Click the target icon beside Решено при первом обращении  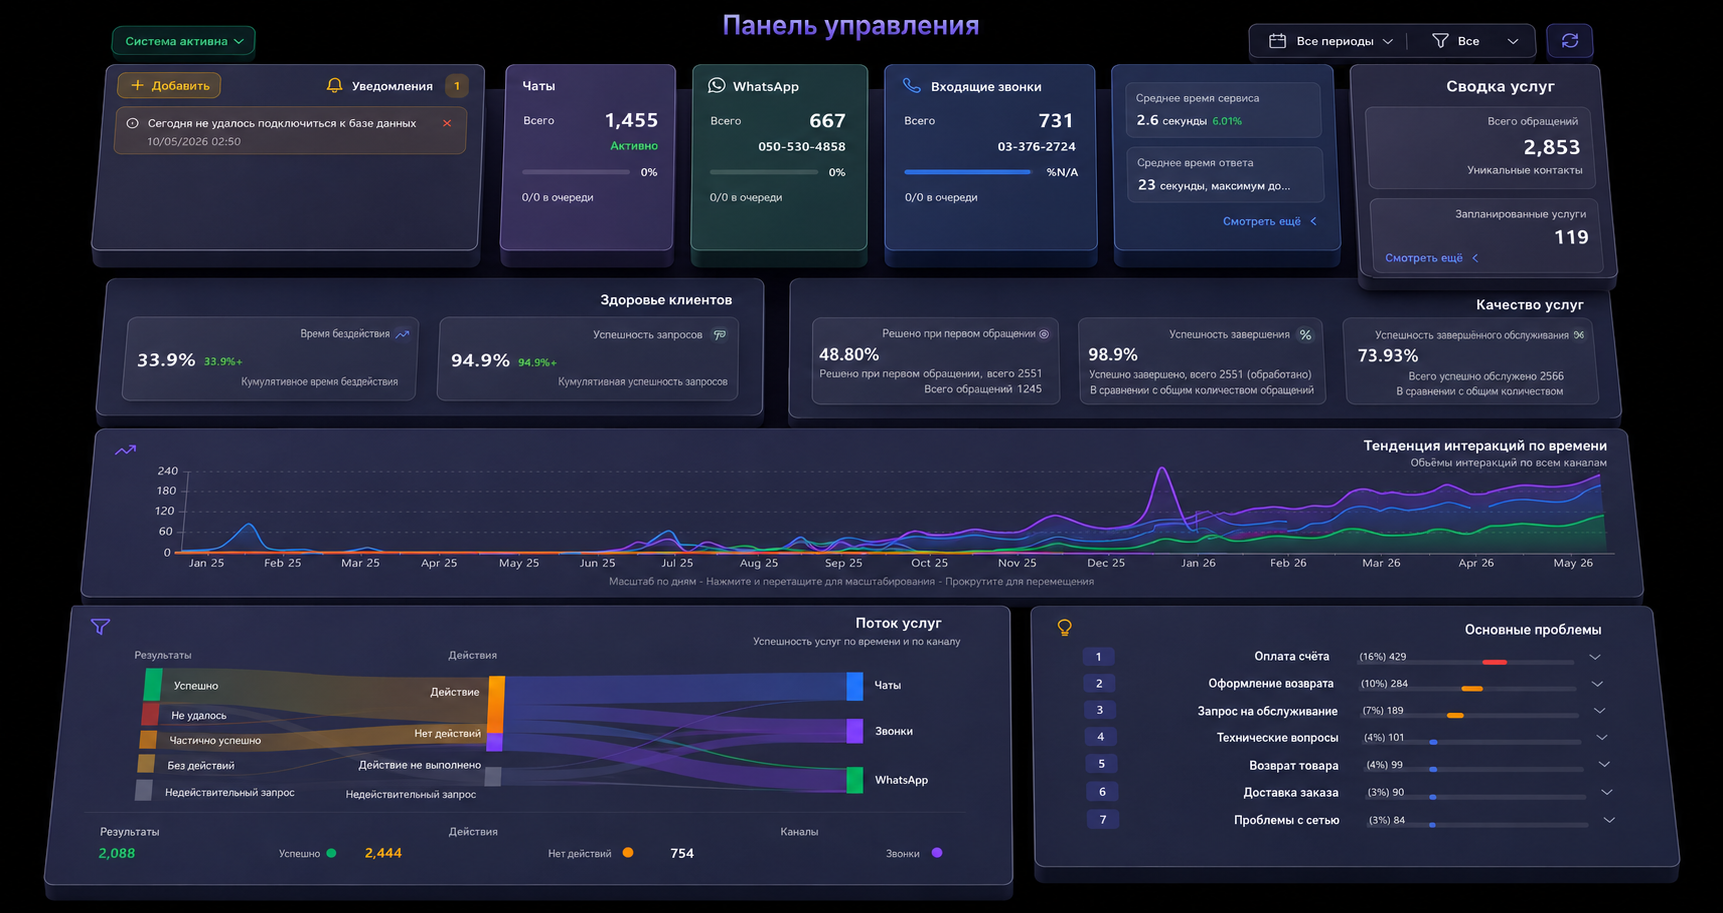coord(1044,334)
